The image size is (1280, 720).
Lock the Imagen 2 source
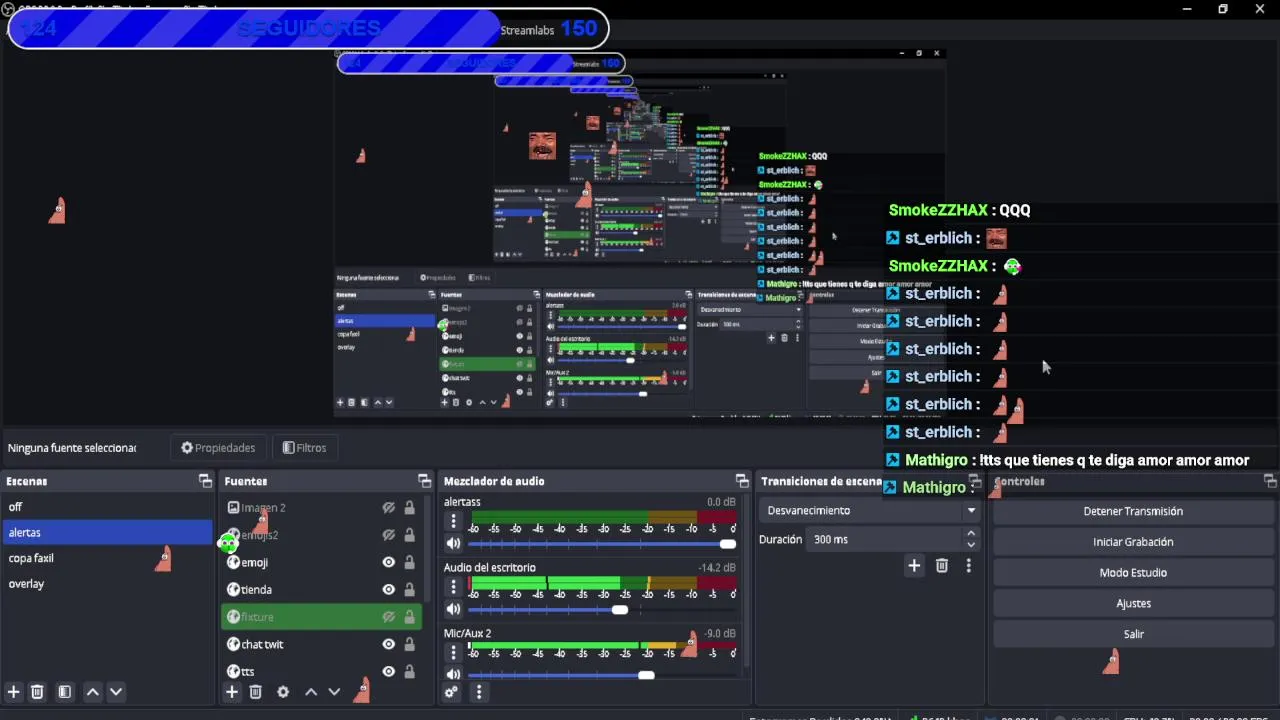(x=409, y=508)
